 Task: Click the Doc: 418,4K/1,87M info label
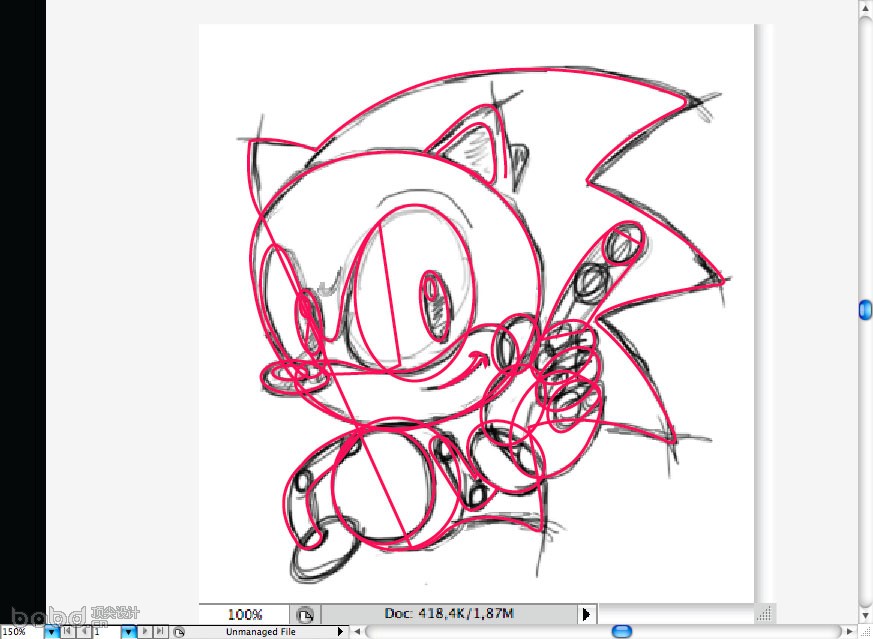[x=449, y=614]
